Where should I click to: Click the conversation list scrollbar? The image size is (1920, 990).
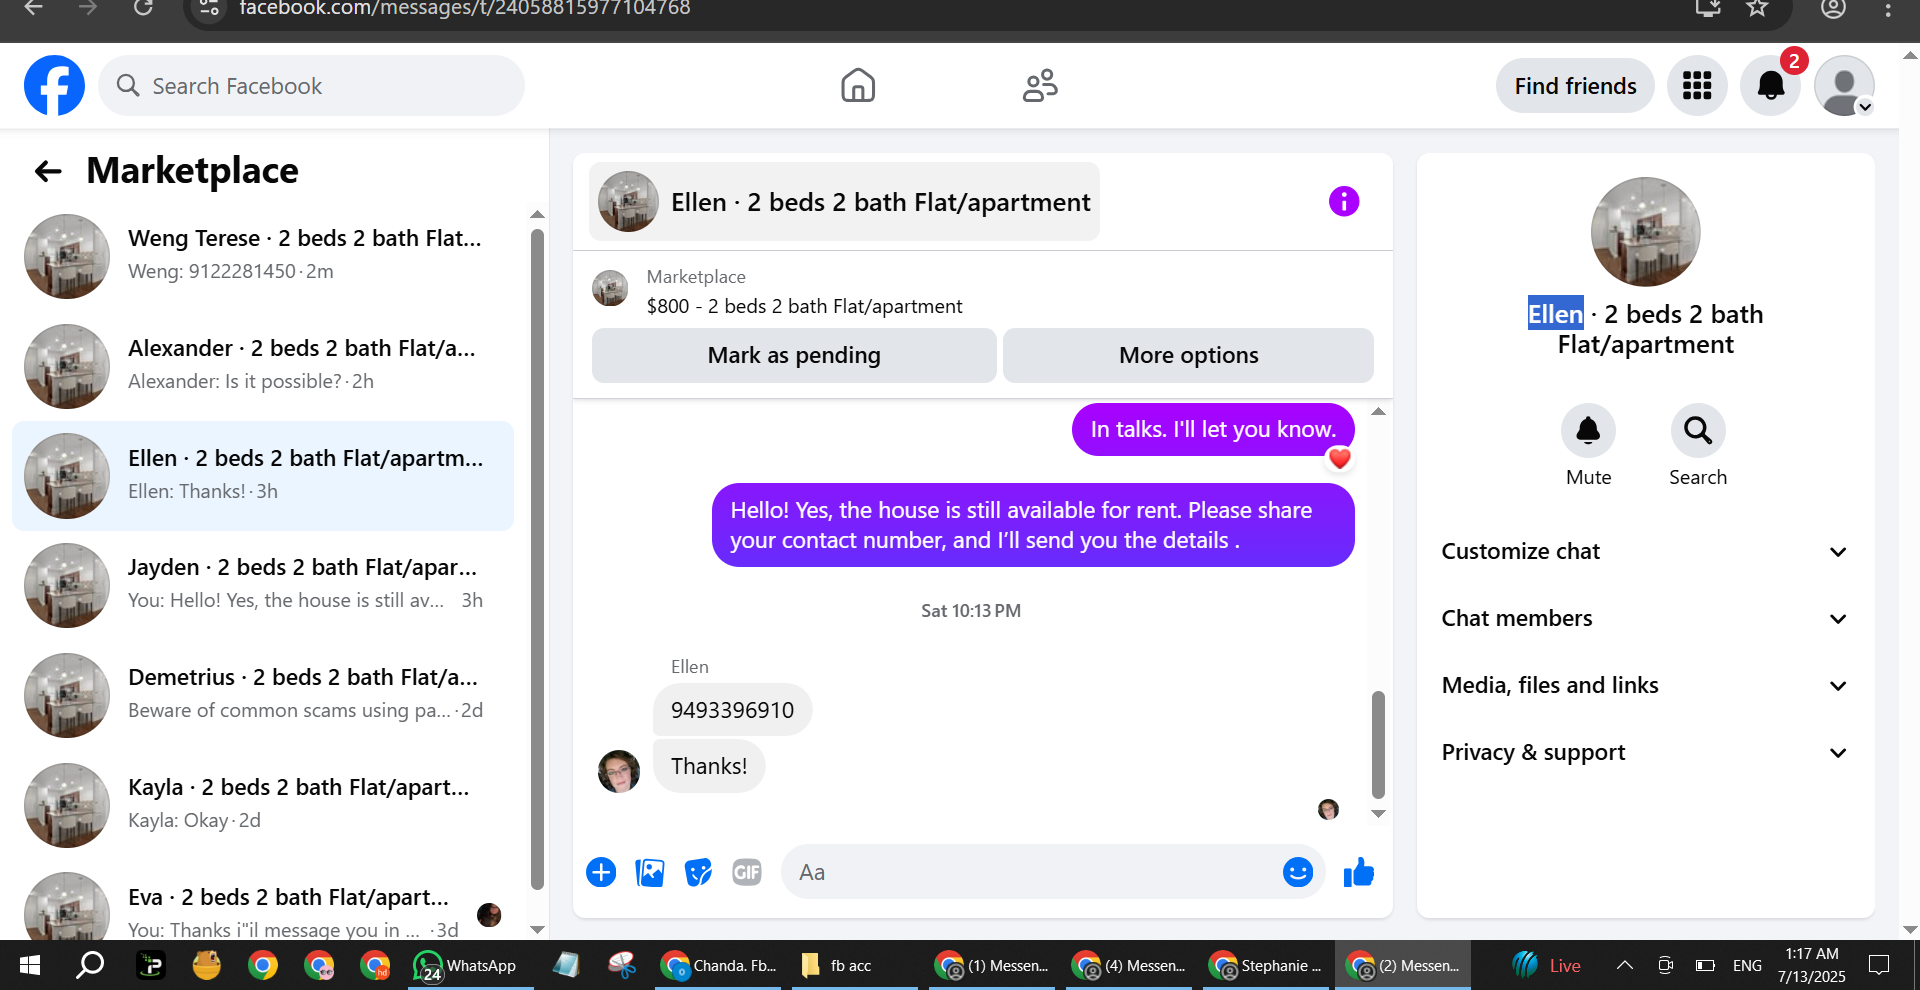tap(537, 558)
